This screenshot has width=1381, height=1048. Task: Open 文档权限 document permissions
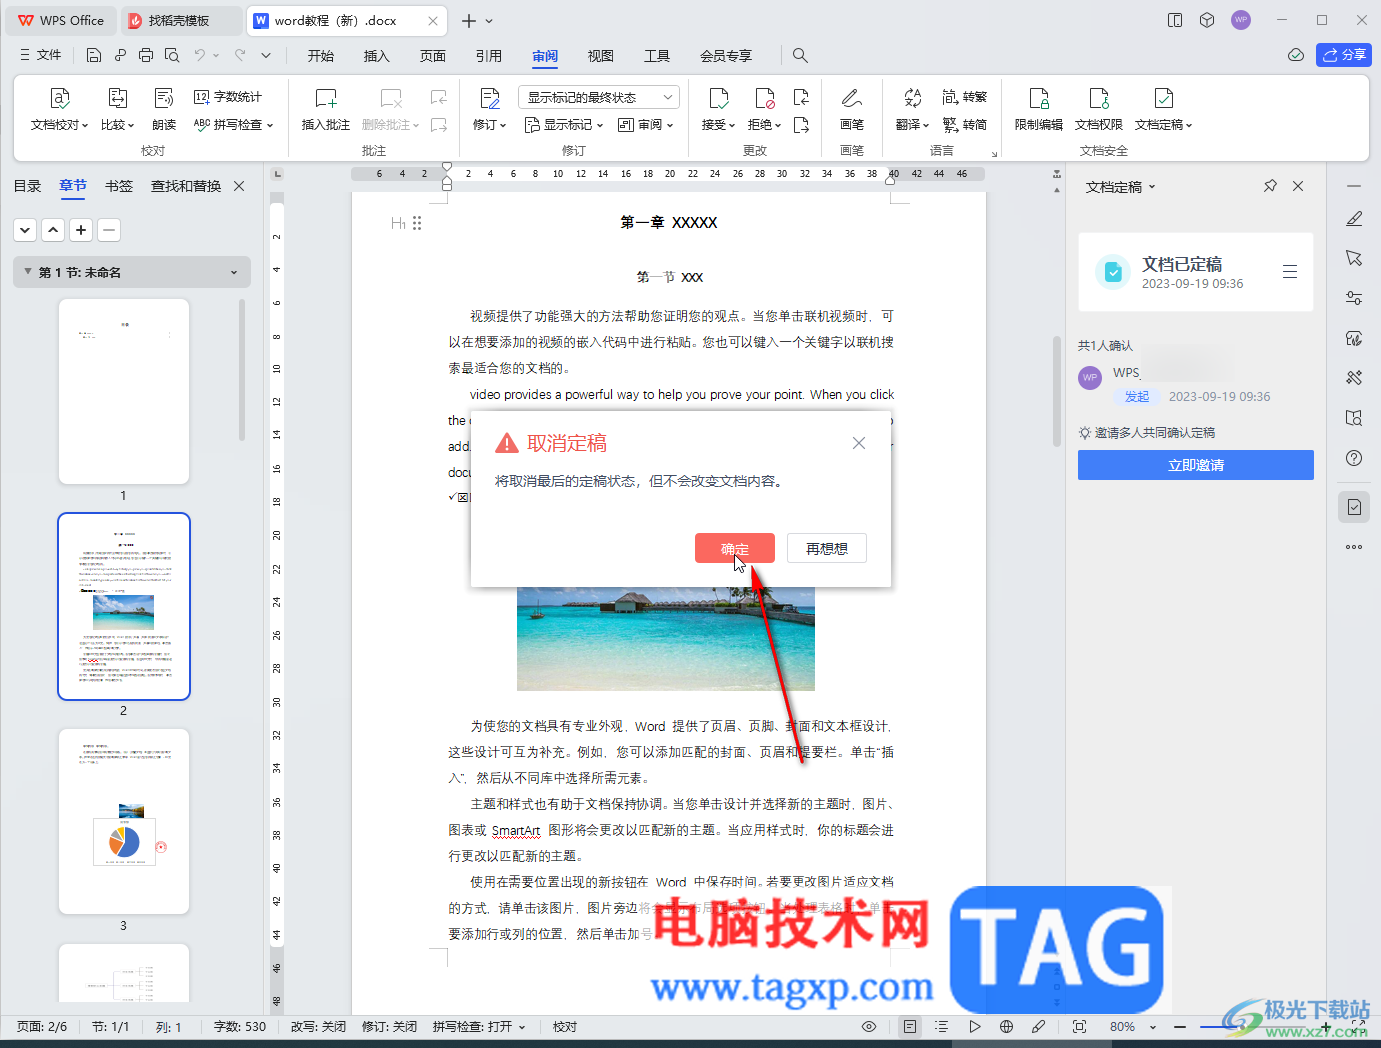click(1099, 110)
